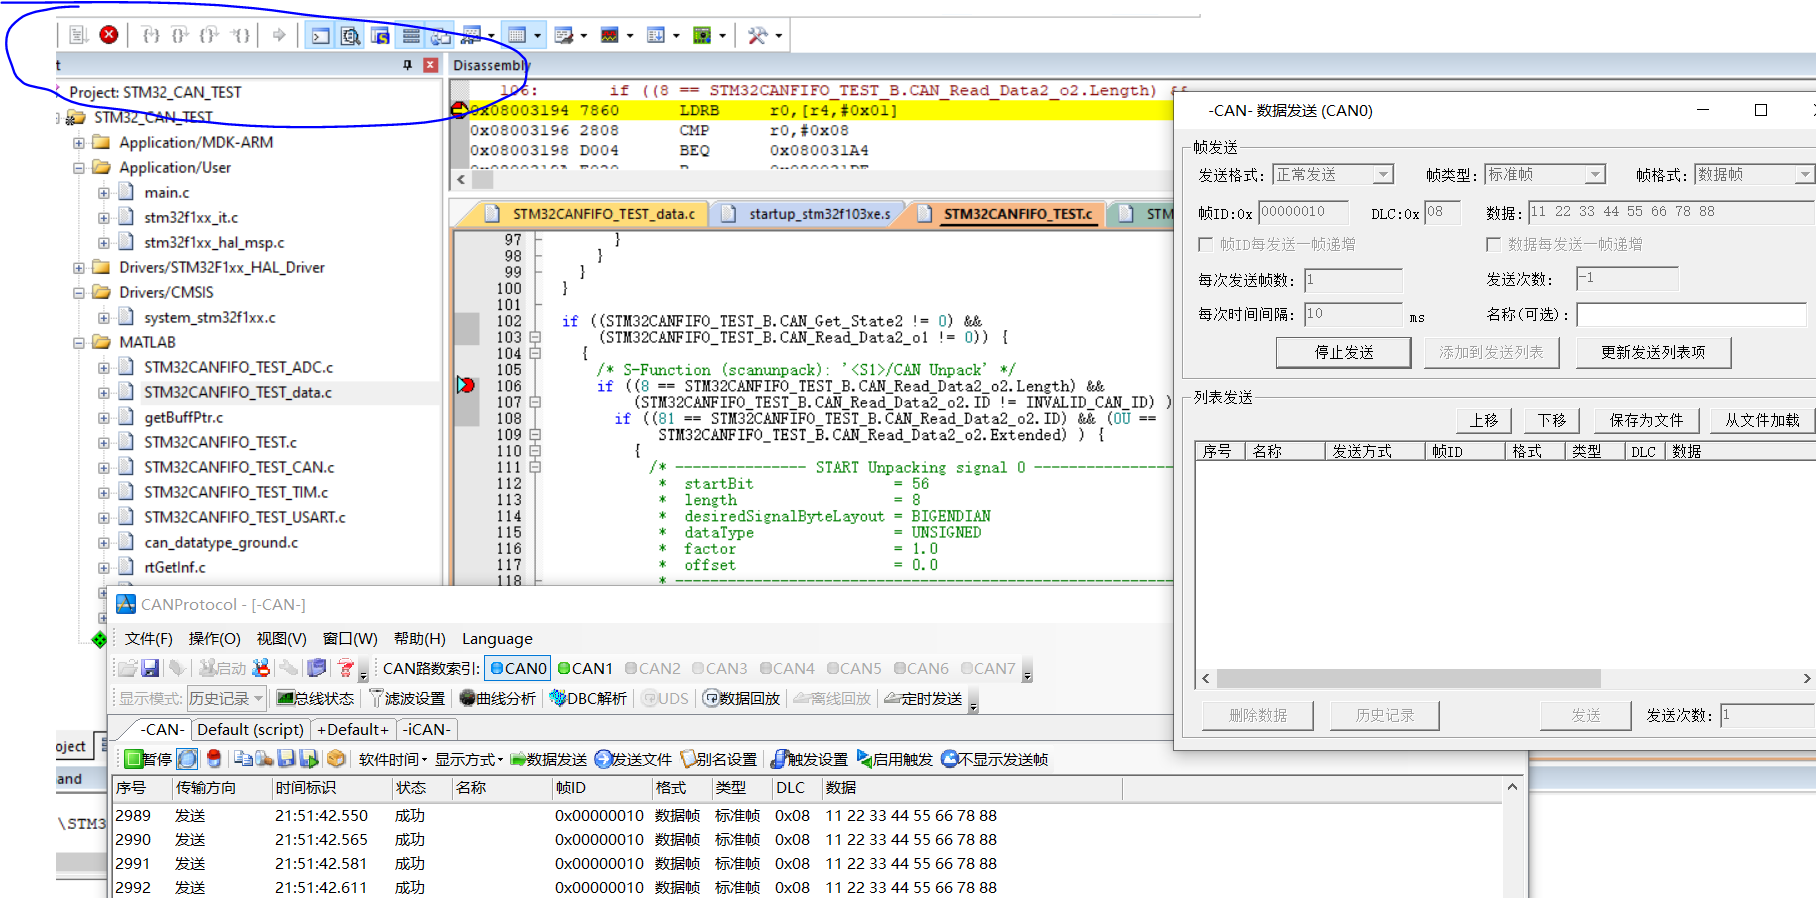Viewport: 1816px width, 898px height.
Task: Open 发送文件 send file tool
Action: (633, 759)
